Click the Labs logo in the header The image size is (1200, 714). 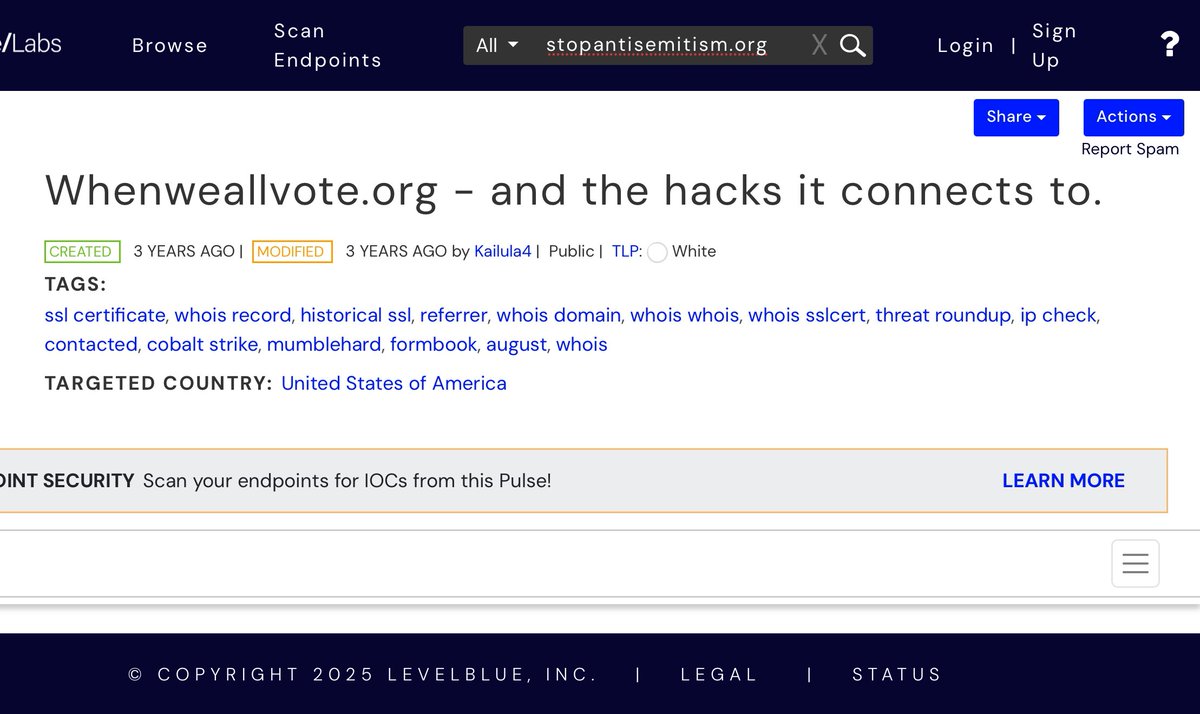click(x=32, y=43)
